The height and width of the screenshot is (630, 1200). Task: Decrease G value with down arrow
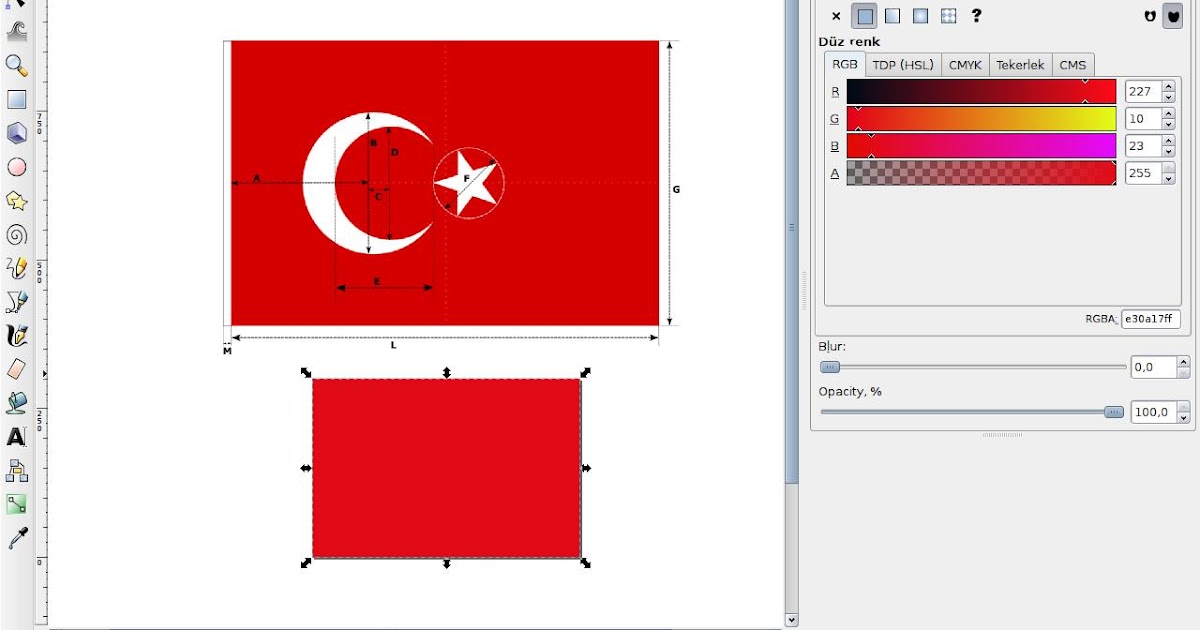1168,125
